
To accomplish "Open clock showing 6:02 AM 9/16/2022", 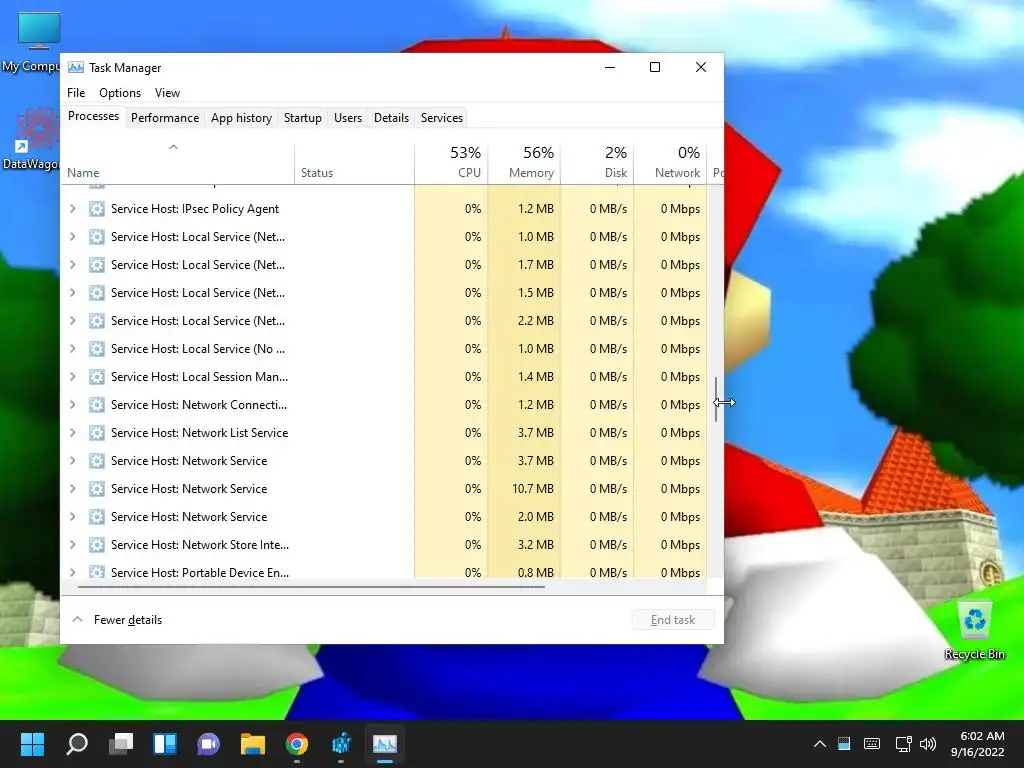I will 978,744.
